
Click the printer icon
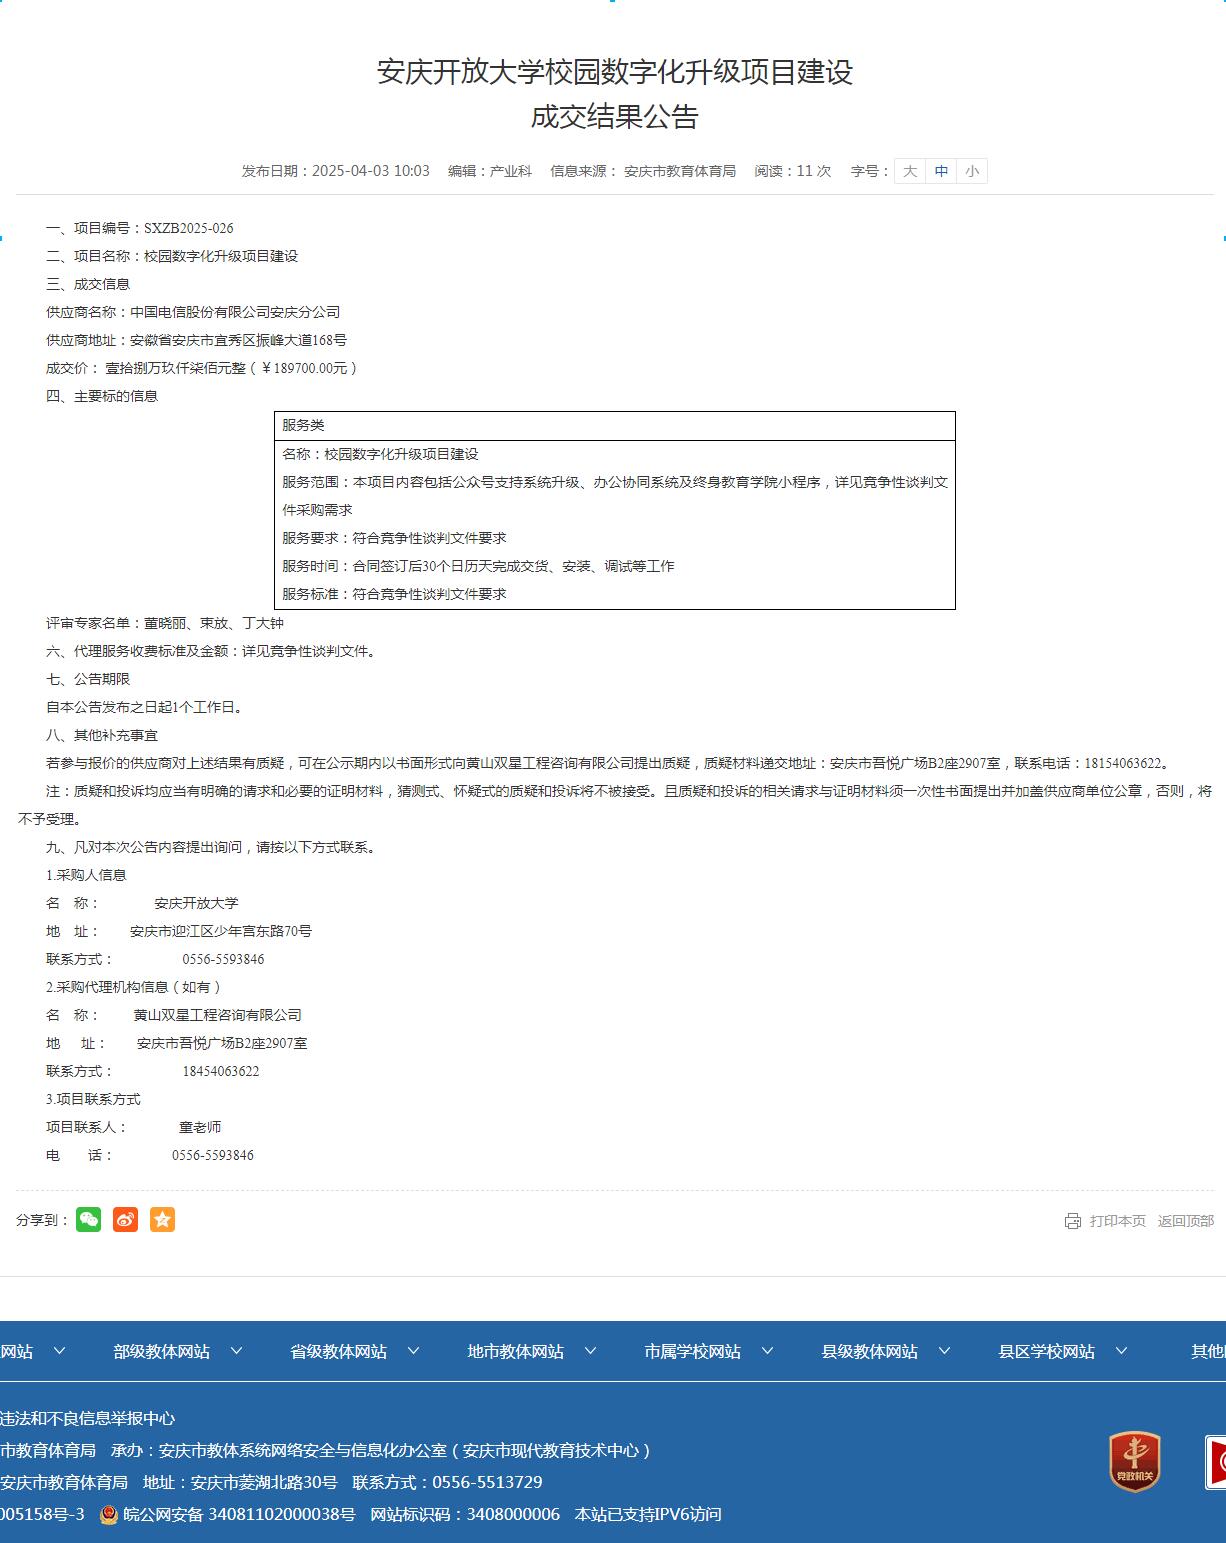1073,1221
